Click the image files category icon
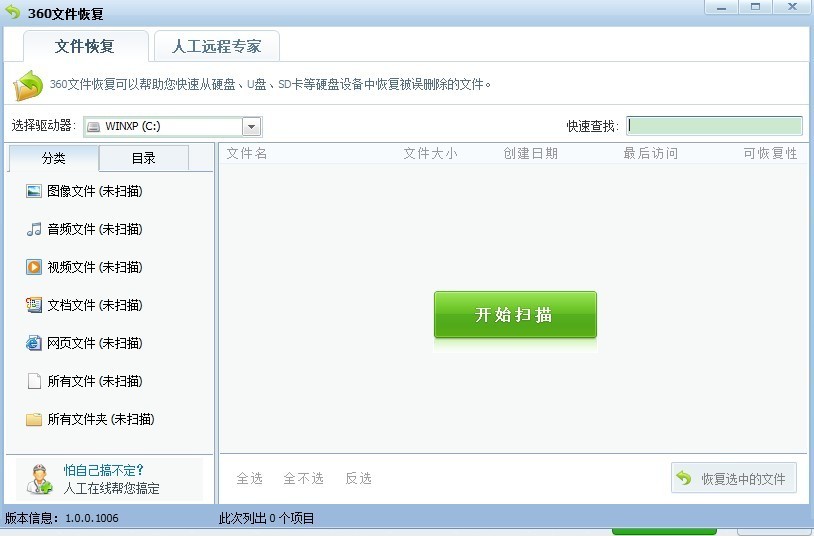The image size is (814, 536). click(34, 191)
